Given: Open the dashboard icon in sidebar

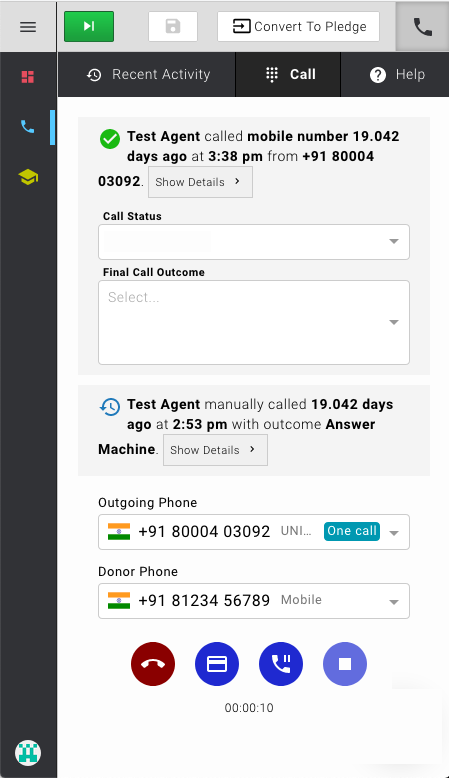Looking at the screenshot, I should coord(28,77).
